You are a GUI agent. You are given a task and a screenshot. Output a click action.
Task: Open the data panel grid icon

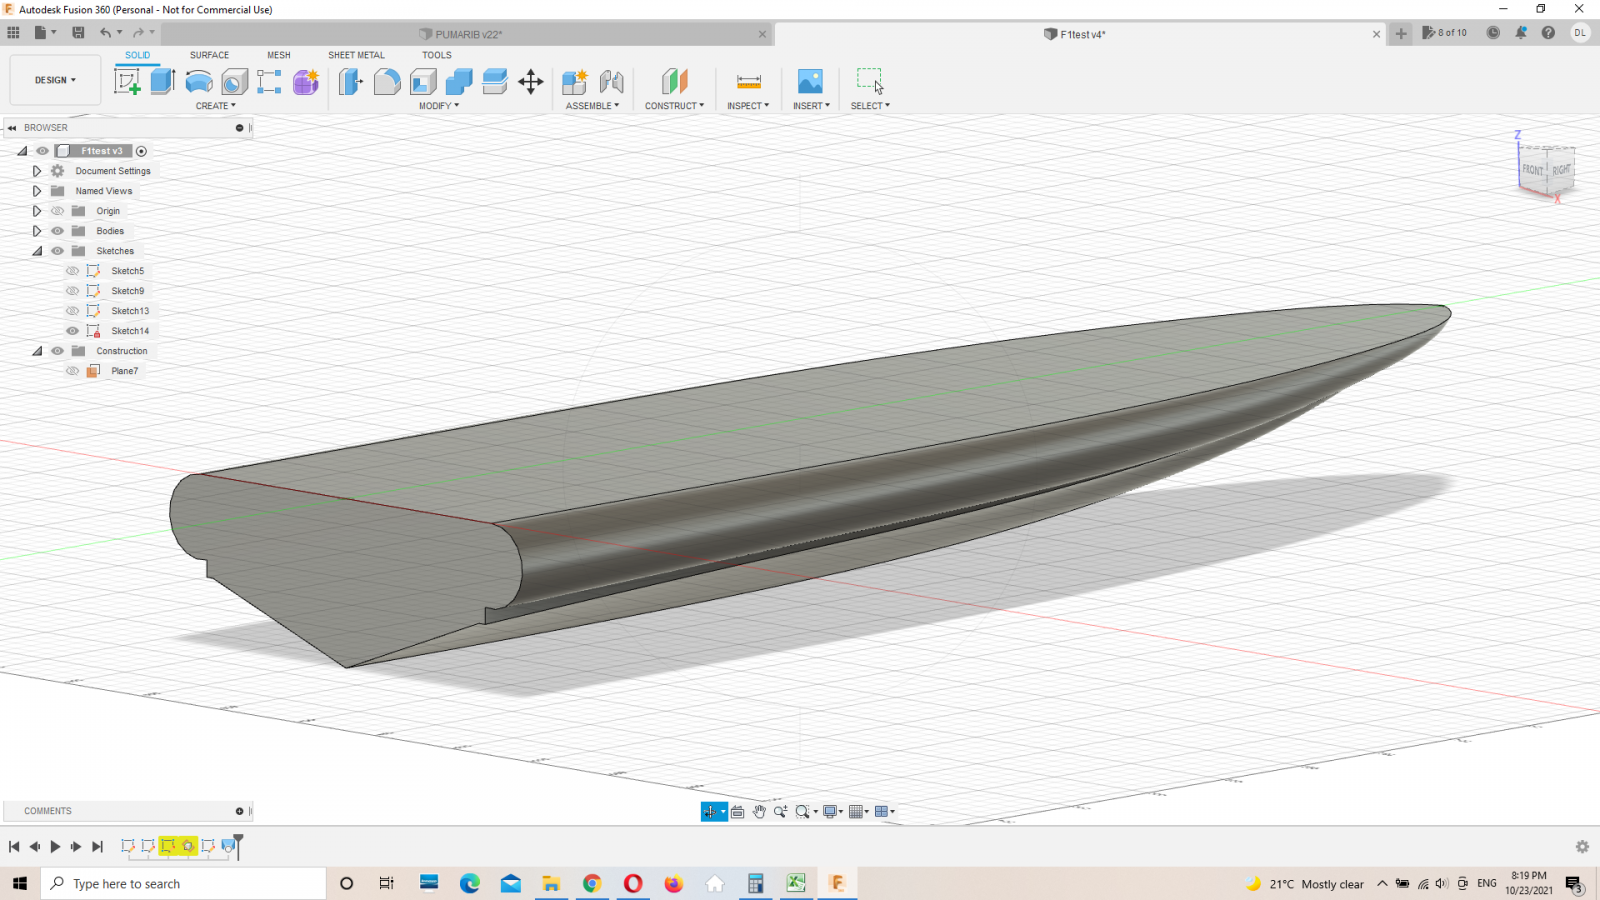pos(14,33)
